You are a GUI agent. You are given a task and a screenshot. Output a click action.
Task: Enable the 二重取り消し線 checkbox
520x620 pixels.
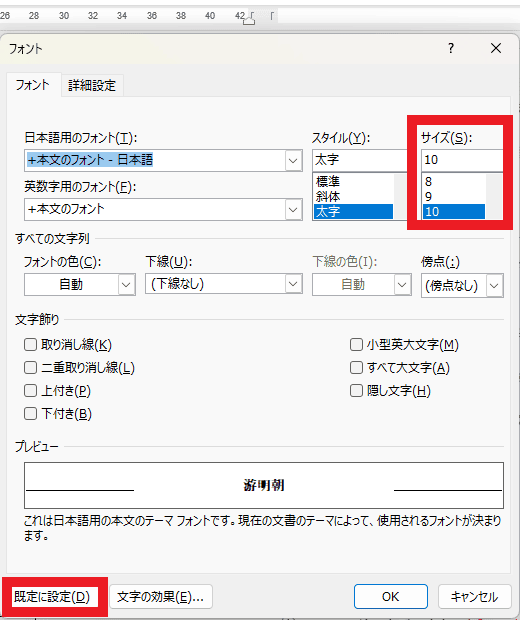click(30, 367)
